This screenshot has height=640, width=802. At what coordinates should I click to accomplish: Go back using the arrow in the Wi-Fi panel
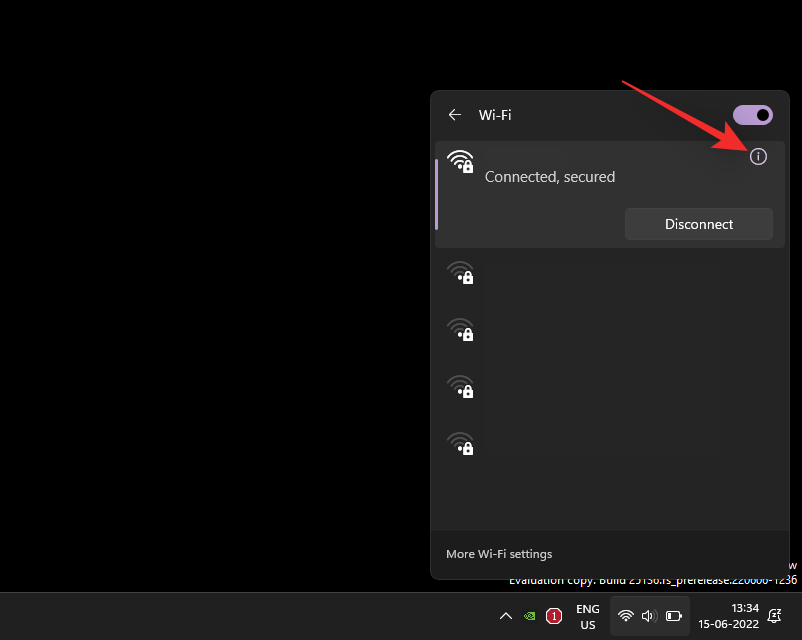(455, 115)
